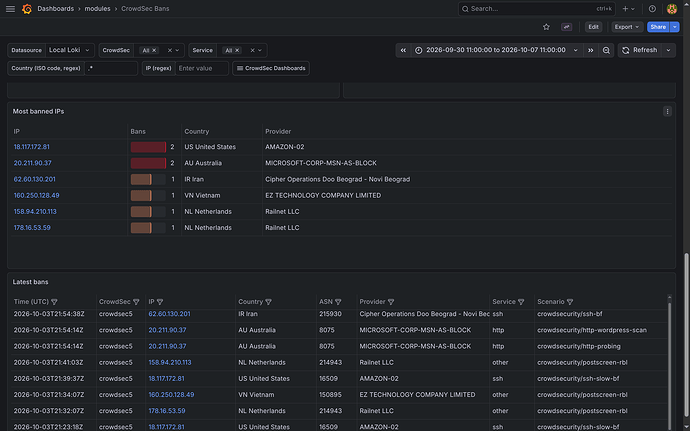
Task: Open IP 160.250.128.49 in Latest bans
Action: point(171,395)
